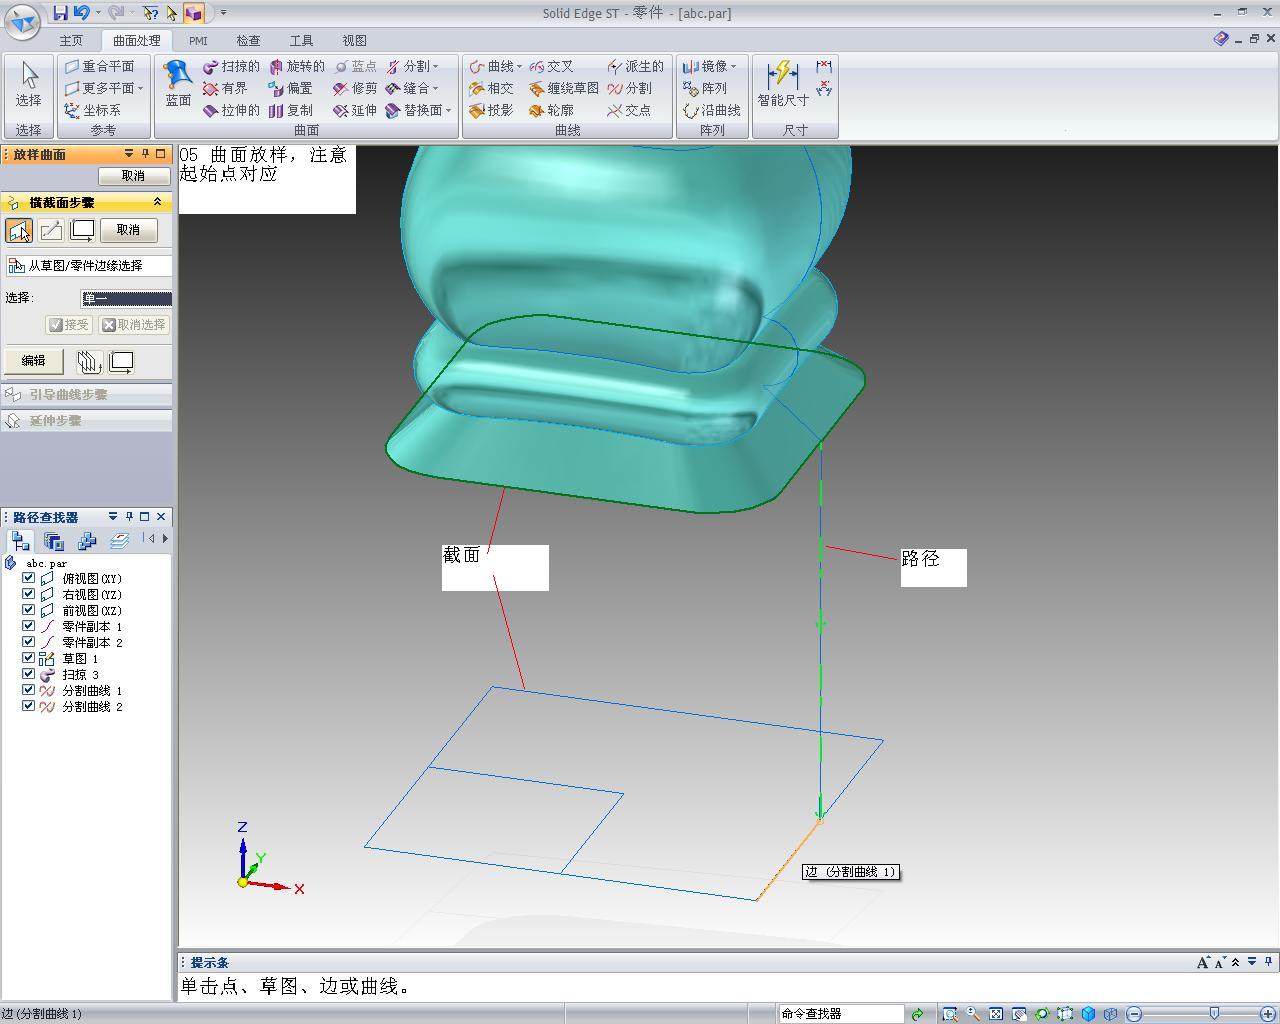
Task: Collapse the 横截面步骤 section
Action: coord(157,202)
